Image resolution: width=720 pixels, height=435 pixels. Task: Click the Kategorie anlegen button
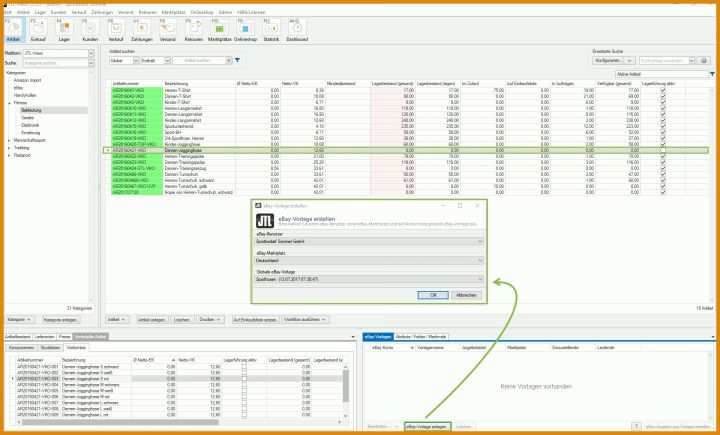(61, 319)
